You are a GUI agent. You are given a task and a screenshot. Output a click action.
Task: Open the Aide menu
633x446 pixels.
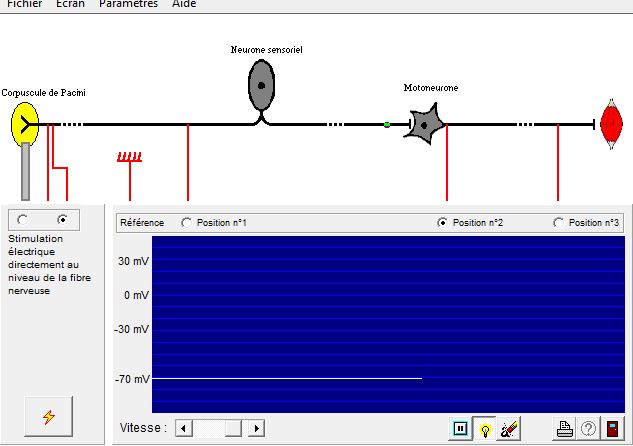pyautogui.click(x=184, y=4)
